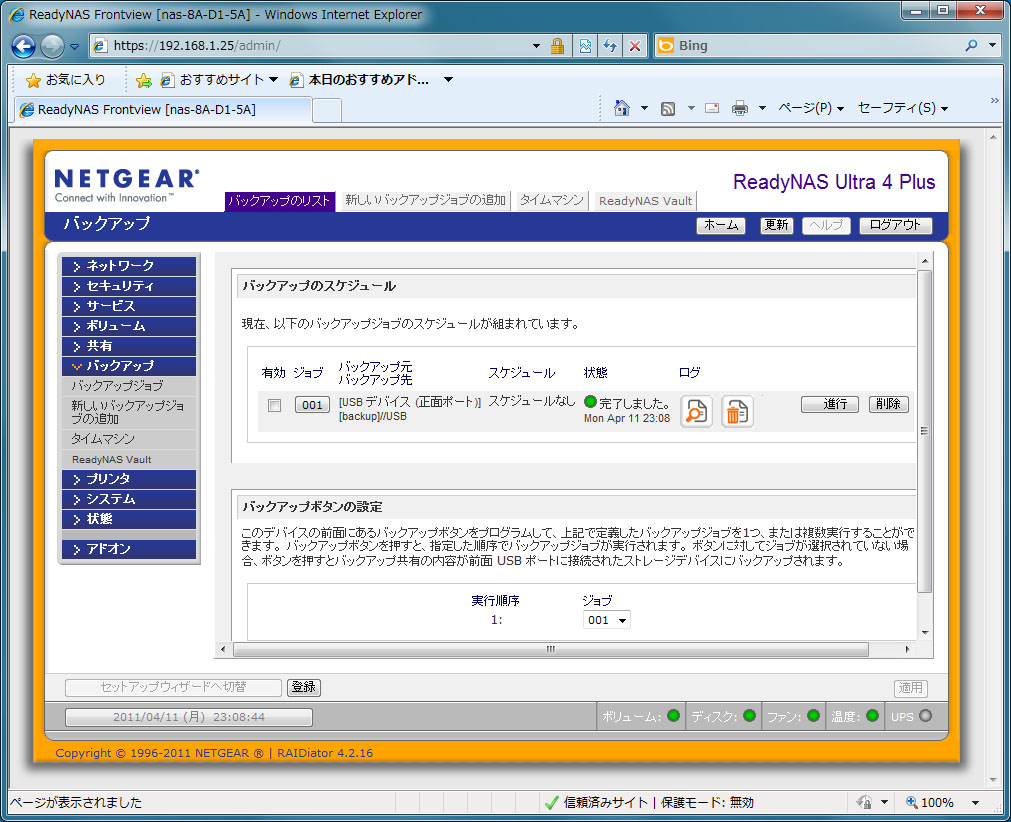Enable the backup job 001 checkbox
Image resolution: width=1011 pixels, height=822 pixels.
(274, 405)
